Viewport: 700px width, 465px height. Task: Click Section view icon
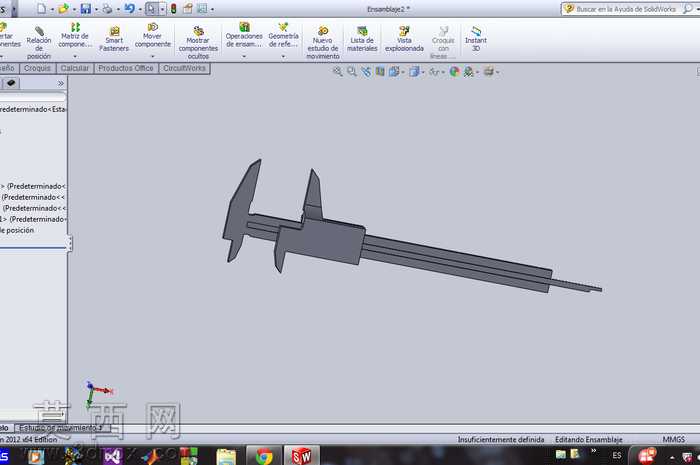click(380, 71)
